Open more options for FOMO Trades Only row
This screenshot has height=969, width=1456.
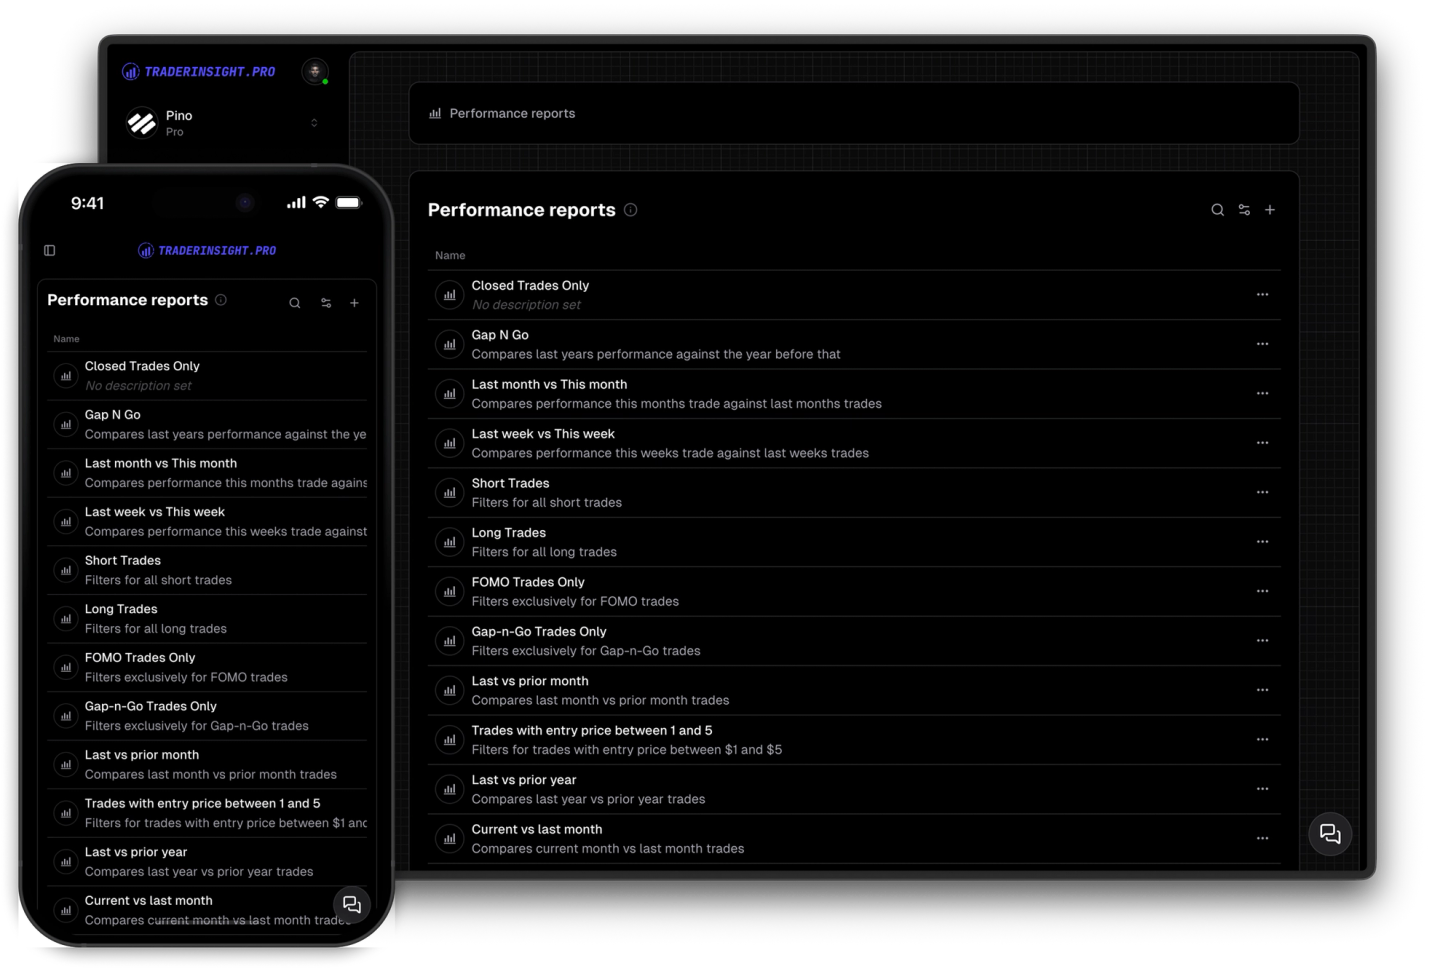click(1263, 591)
